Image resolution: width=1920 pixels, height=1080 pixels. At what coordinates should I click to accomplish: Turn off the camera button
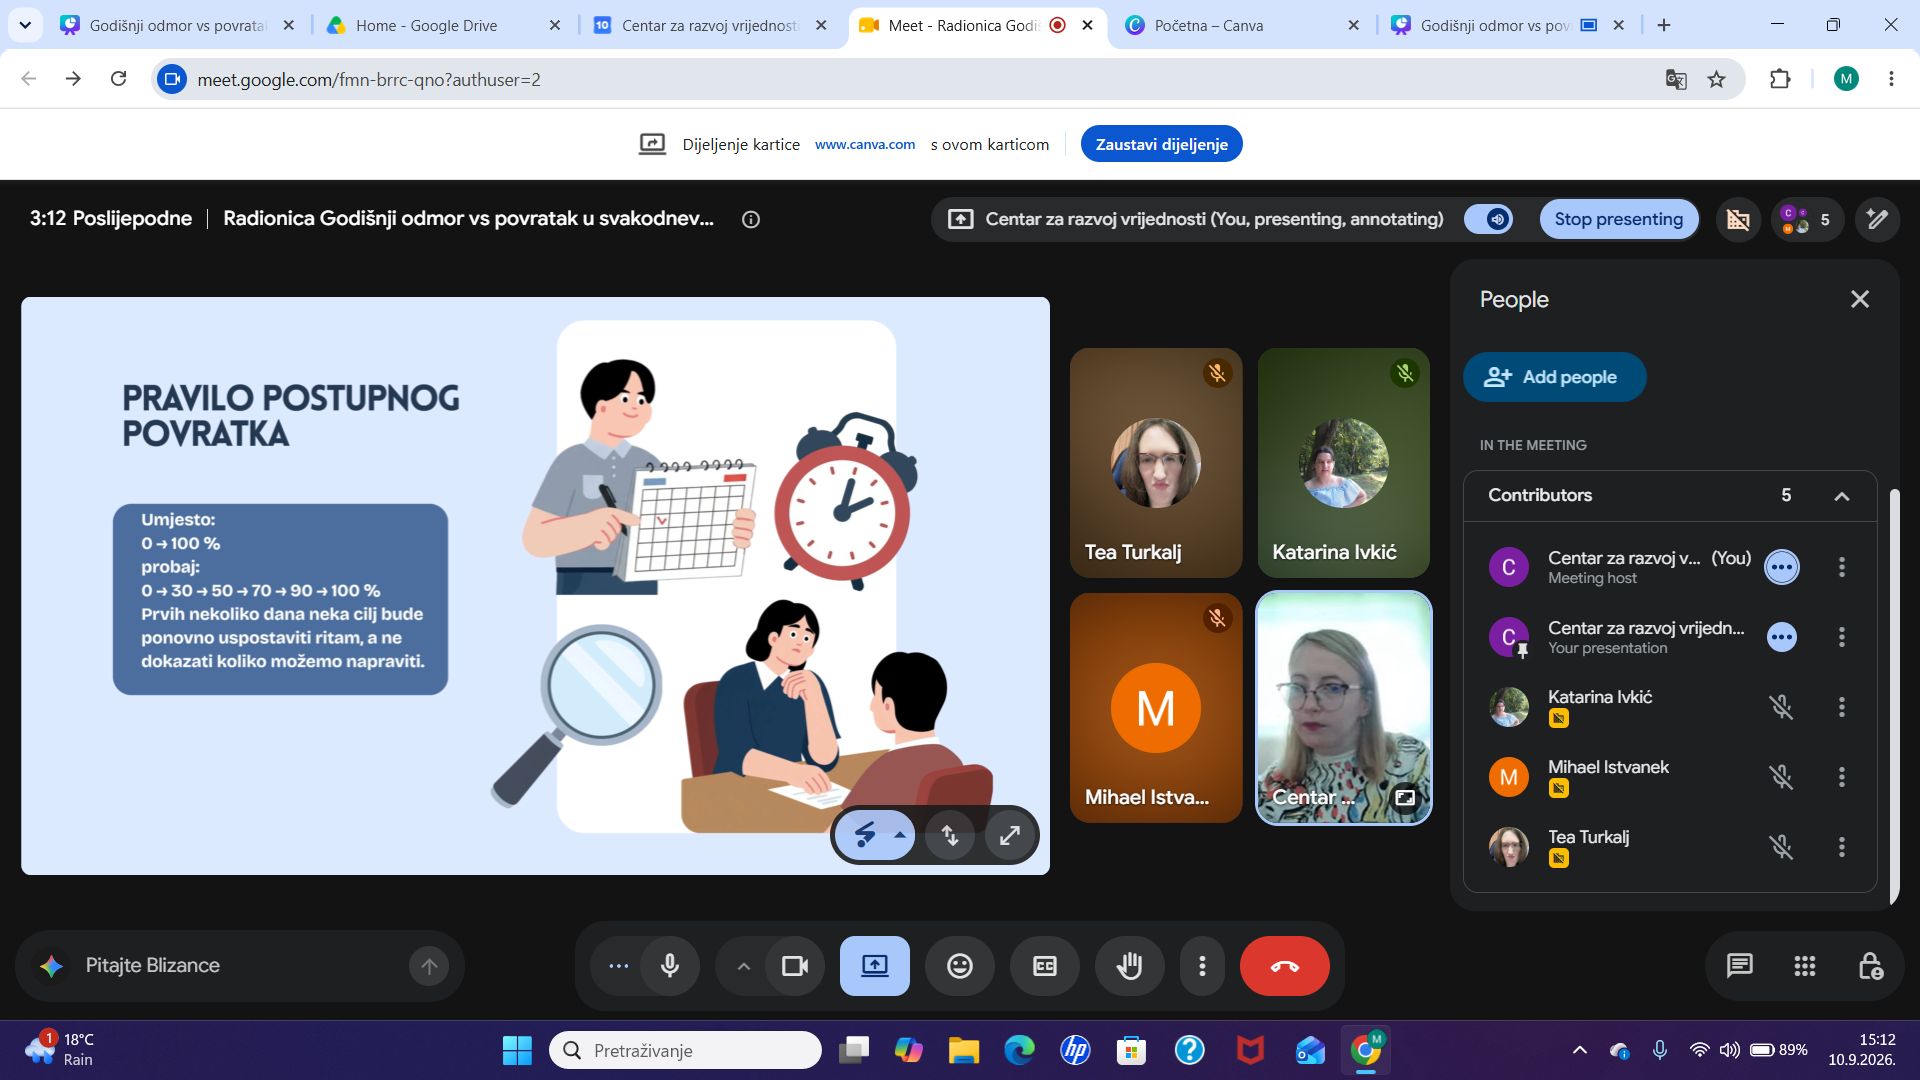(x=795, y=966)
